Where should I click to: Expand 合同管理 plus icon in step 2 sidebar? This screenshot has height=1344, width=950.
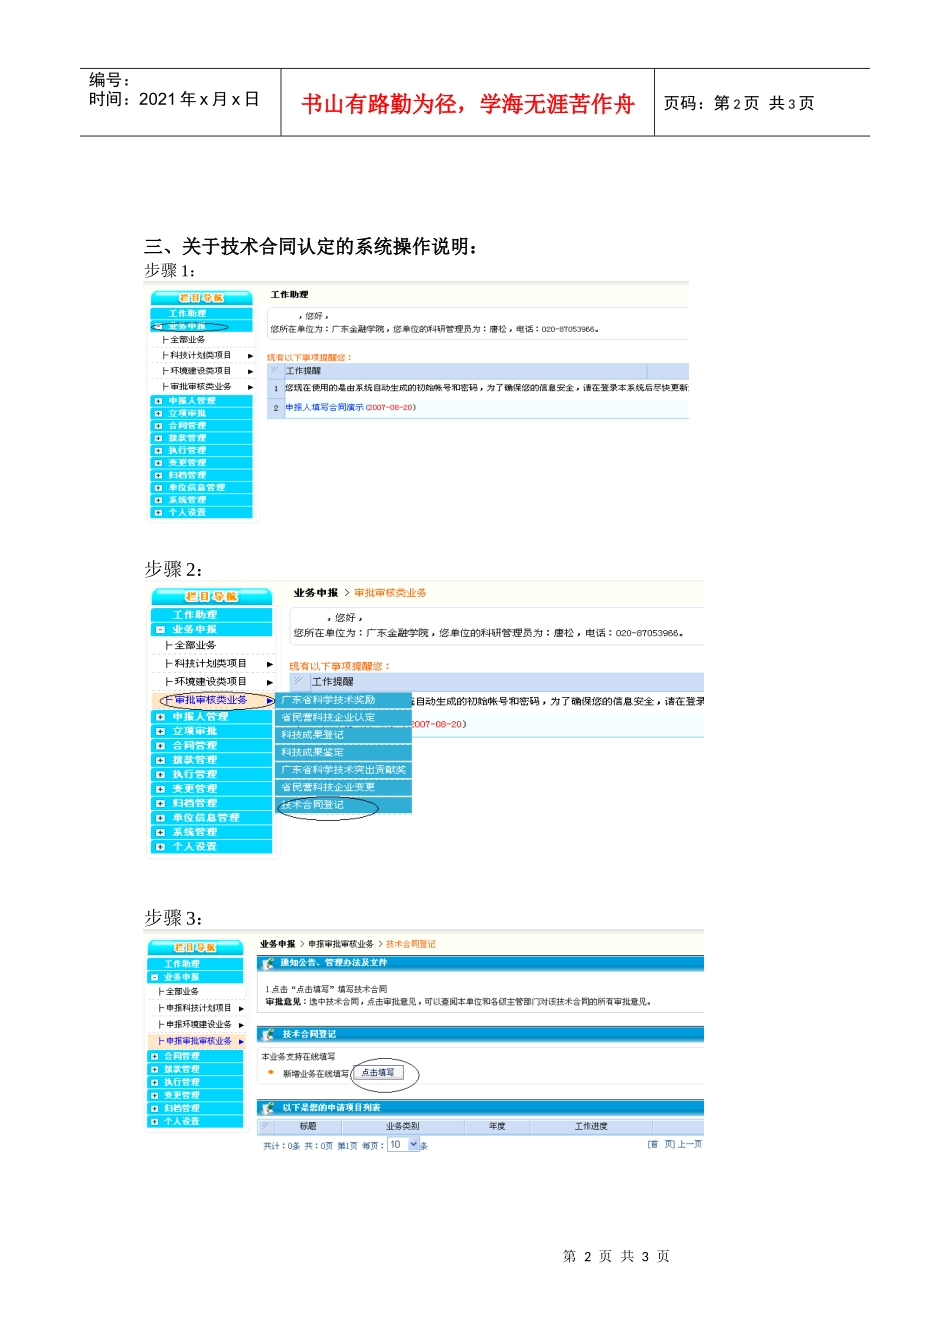[x=160, y=746]
